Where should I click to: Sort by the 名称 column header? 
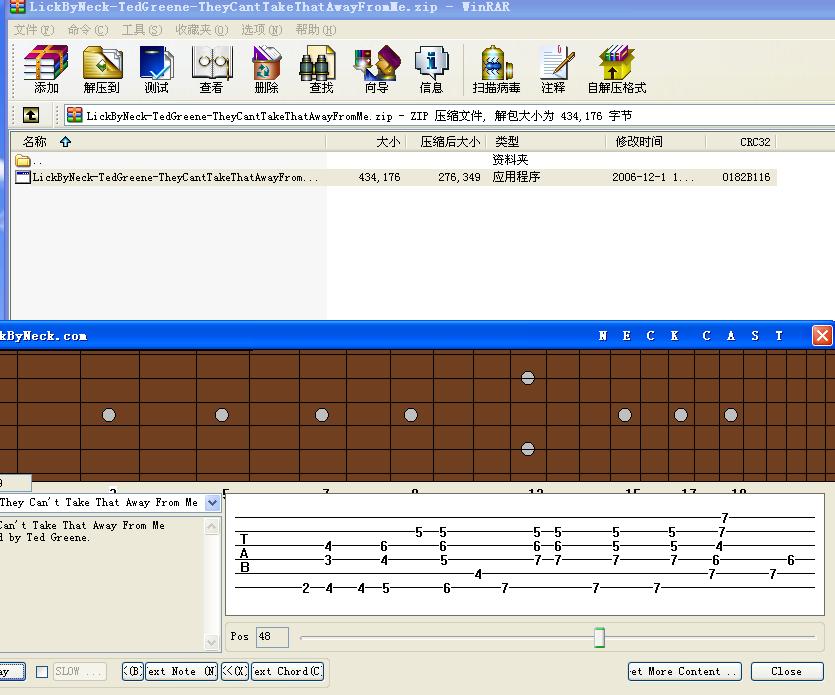[x=168, y=142]
